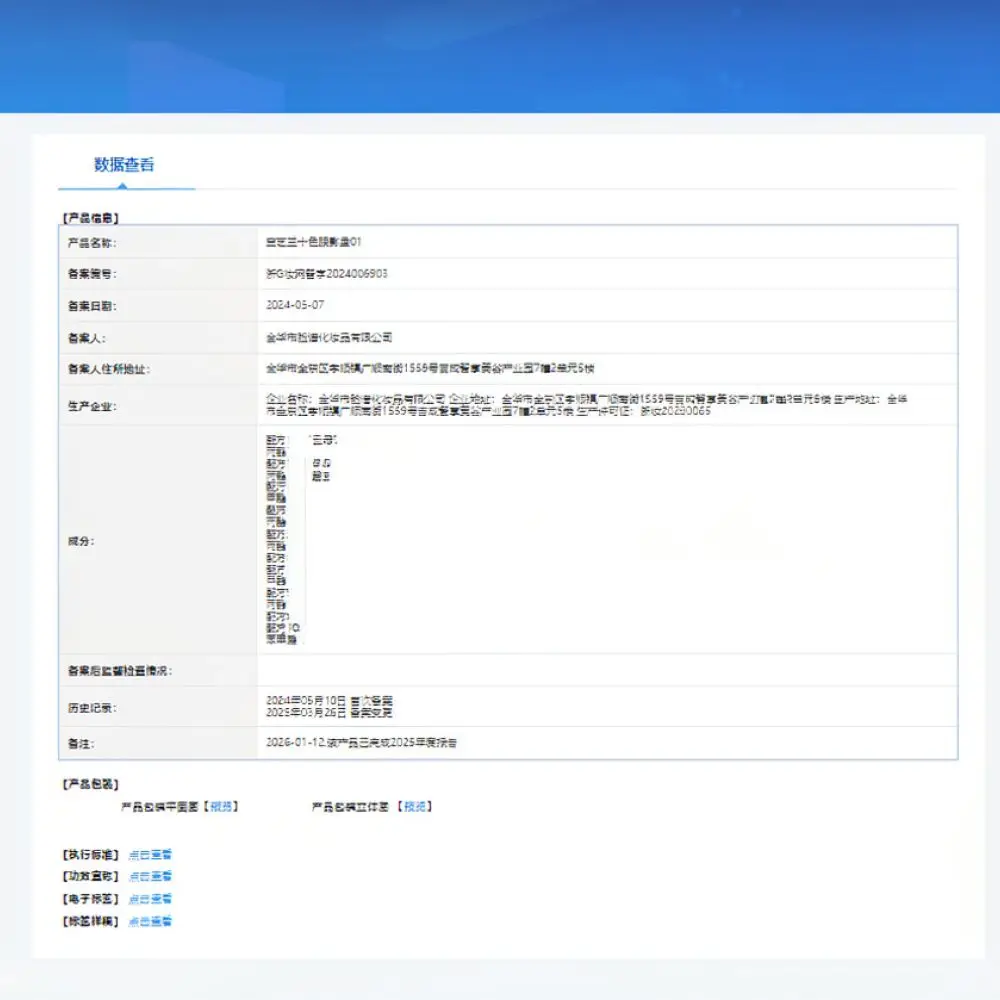Click the 【产品包装】 section heading
Screen dimensions: 1000x1000
[x=91, y=784]
